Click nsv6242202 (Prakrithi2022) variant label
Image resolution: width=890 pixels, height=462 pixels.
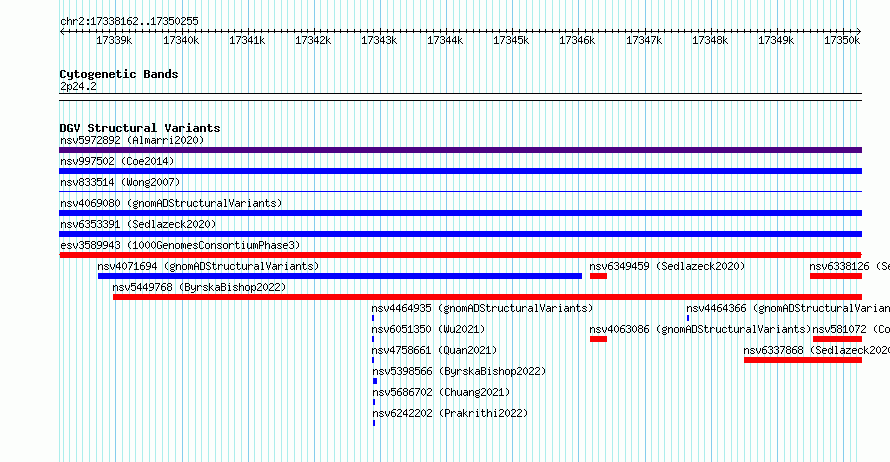click(x=450, y=413)
